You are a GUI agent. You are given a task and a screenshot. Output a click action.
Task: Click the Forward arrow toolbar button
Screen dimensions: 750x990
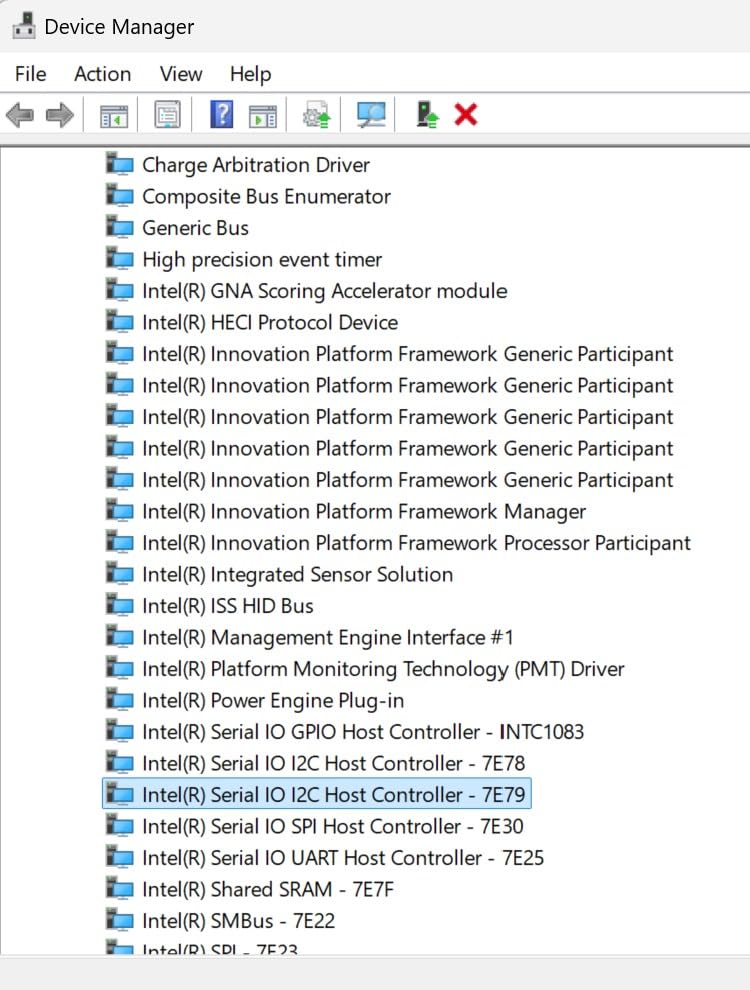[x=60, y=115]
